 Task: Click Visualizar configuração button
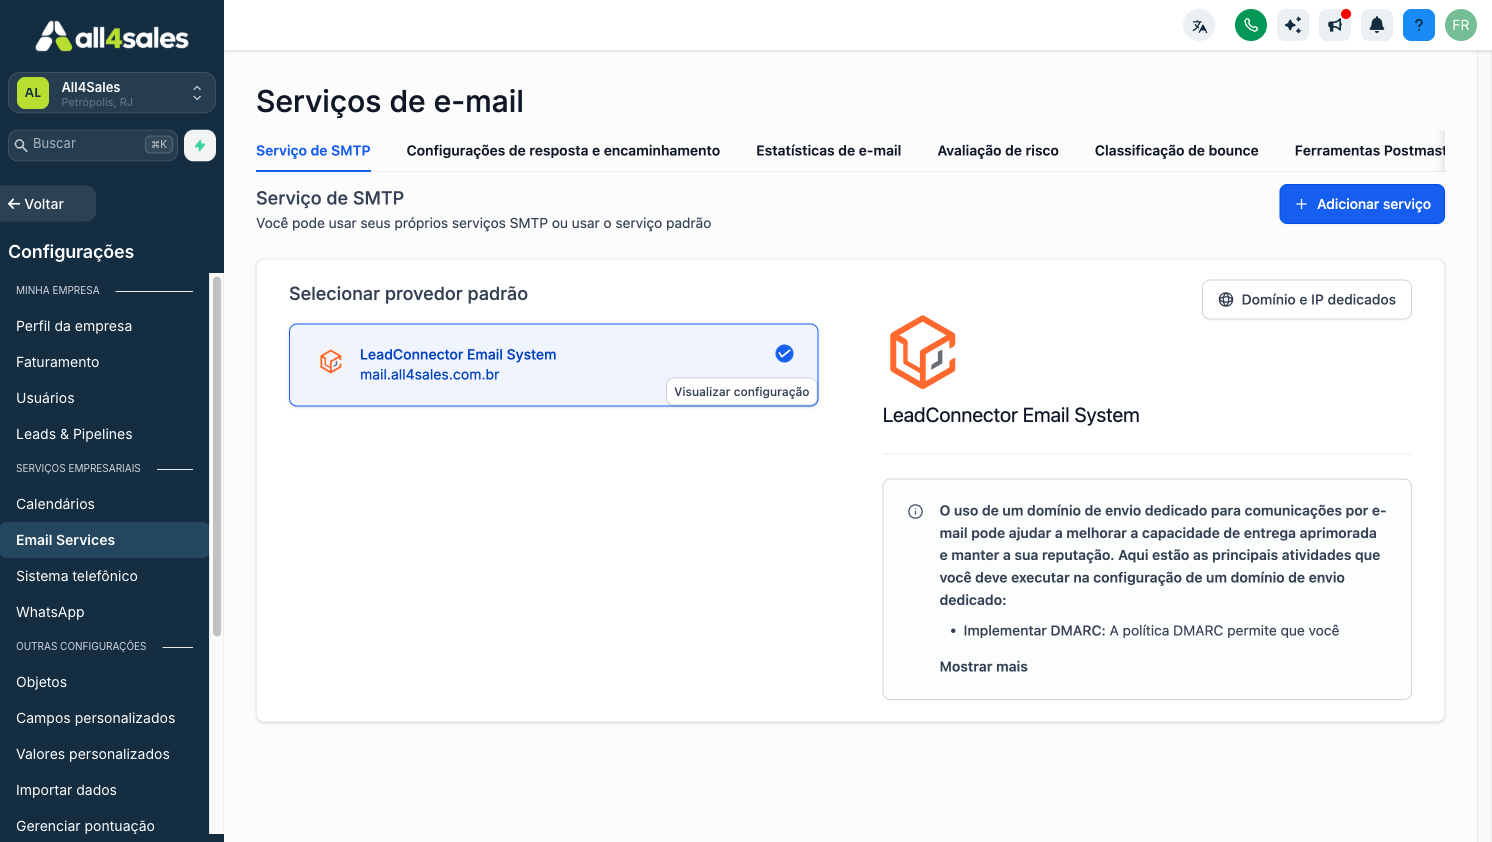[742, 392]
